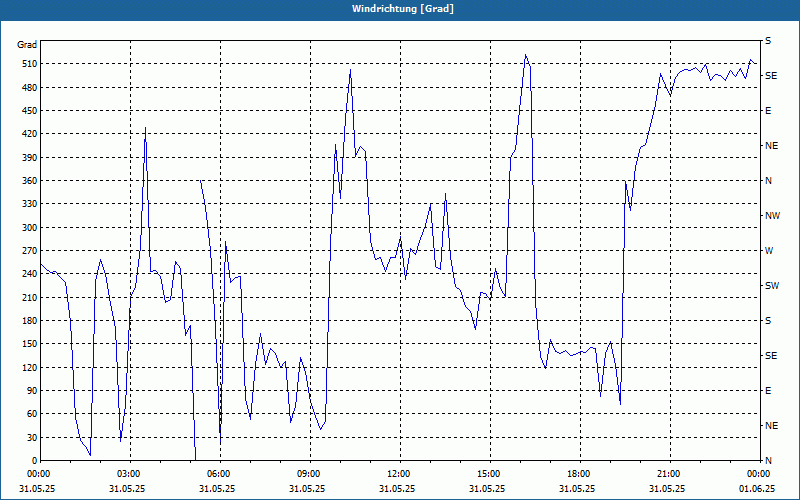Click the SW compass label on the right axis
This screenshot has height=500, width=800.
pyautogui.click(x=772, y=286)
